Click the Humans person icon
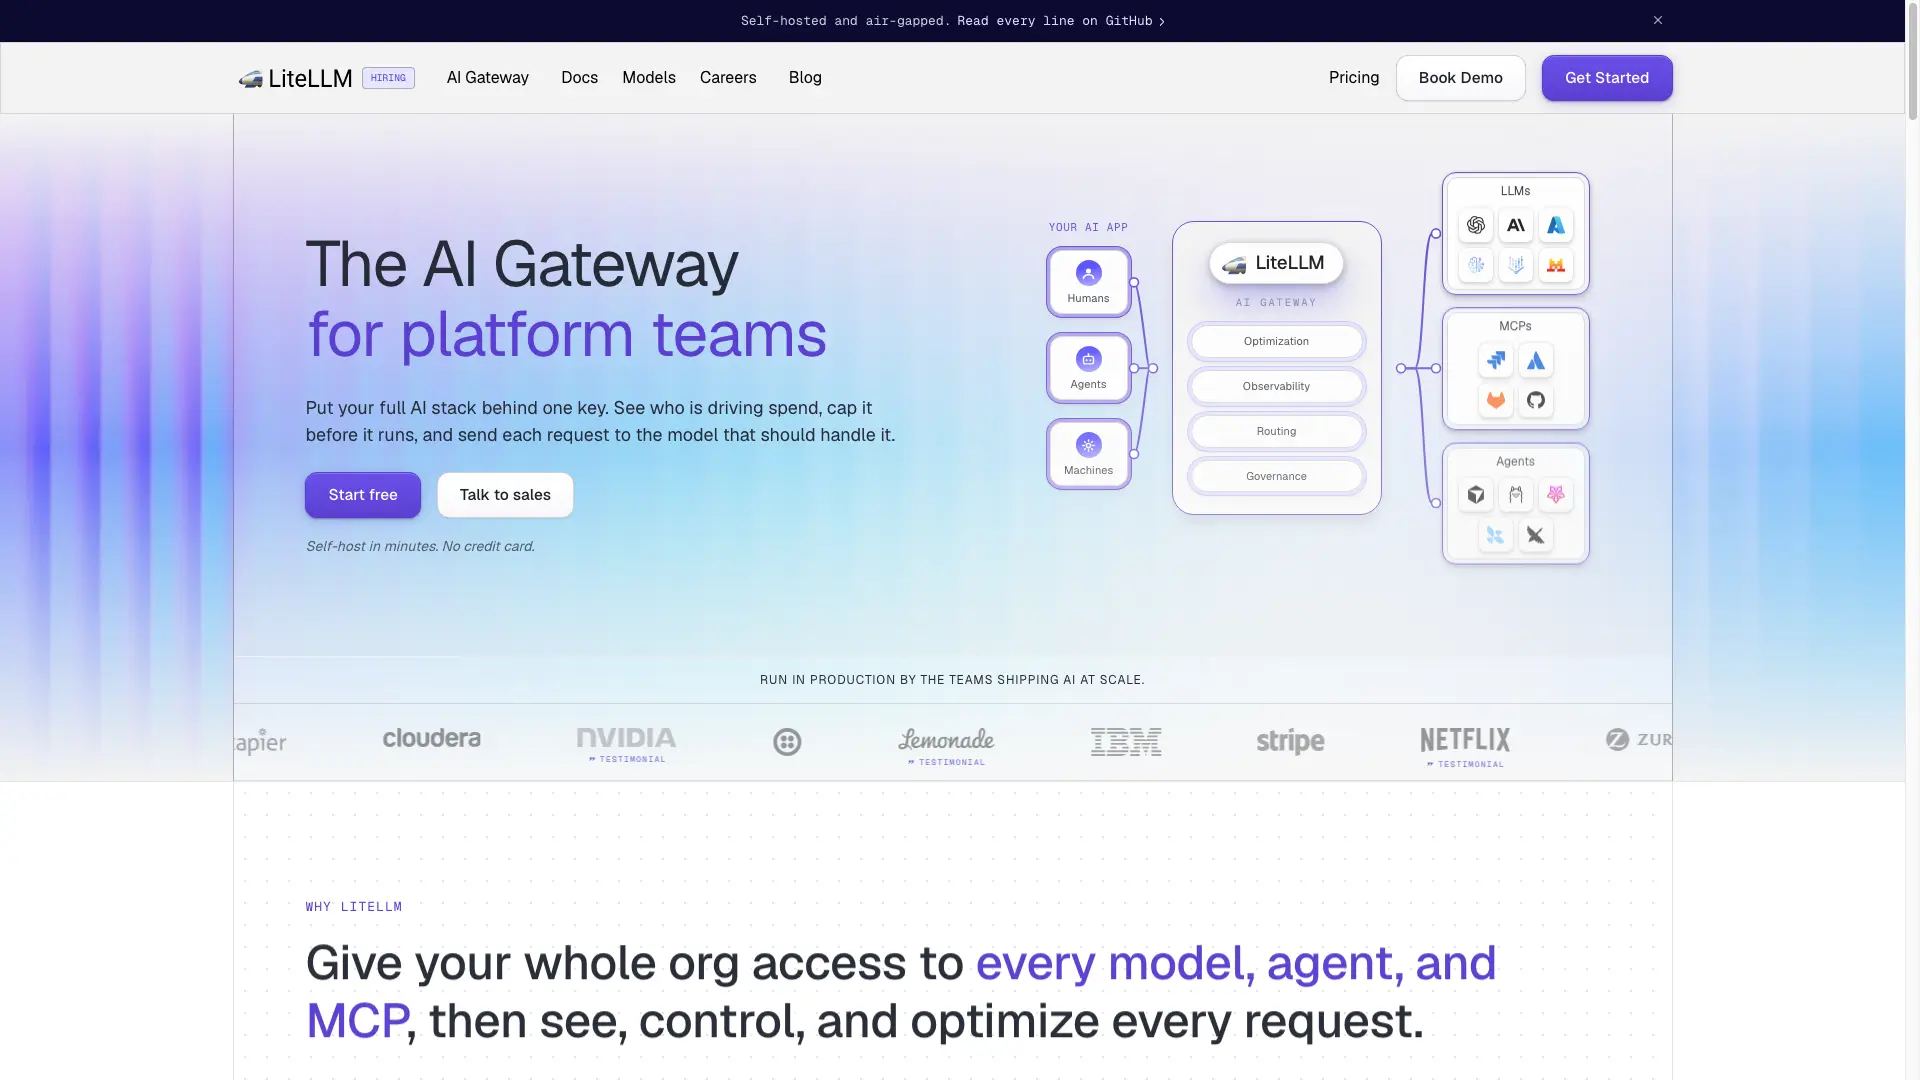Image resolution: width=1920 pixels, height=1080 pixels. (1089, 273)
